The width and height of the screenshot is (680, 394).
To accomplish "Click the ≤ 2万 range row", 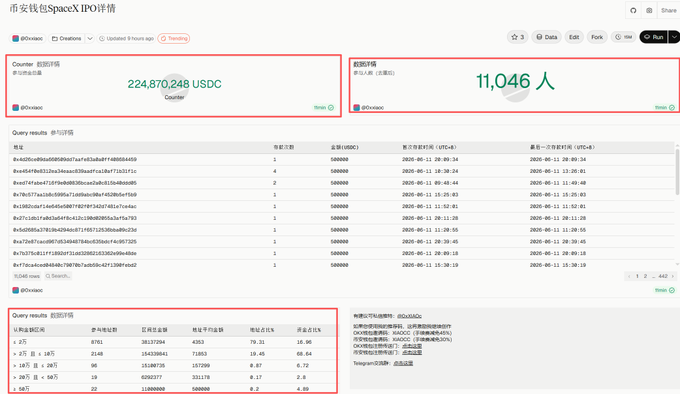I will pos(173,342).
